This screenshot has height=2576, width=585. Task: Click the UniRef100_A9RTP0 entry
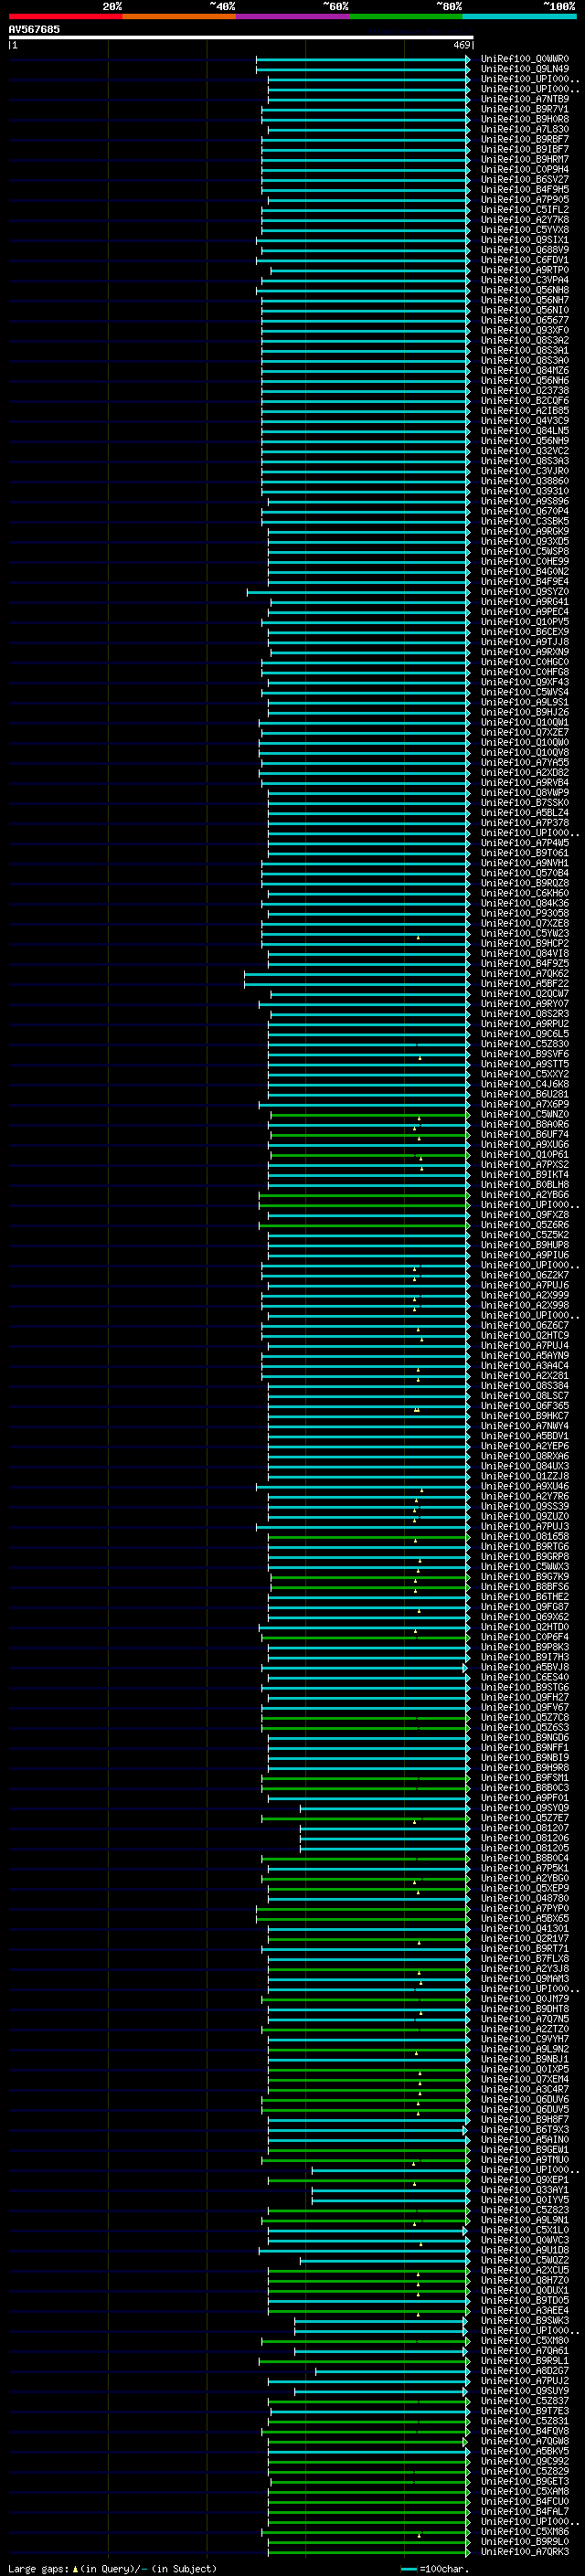tap(524, 270)
